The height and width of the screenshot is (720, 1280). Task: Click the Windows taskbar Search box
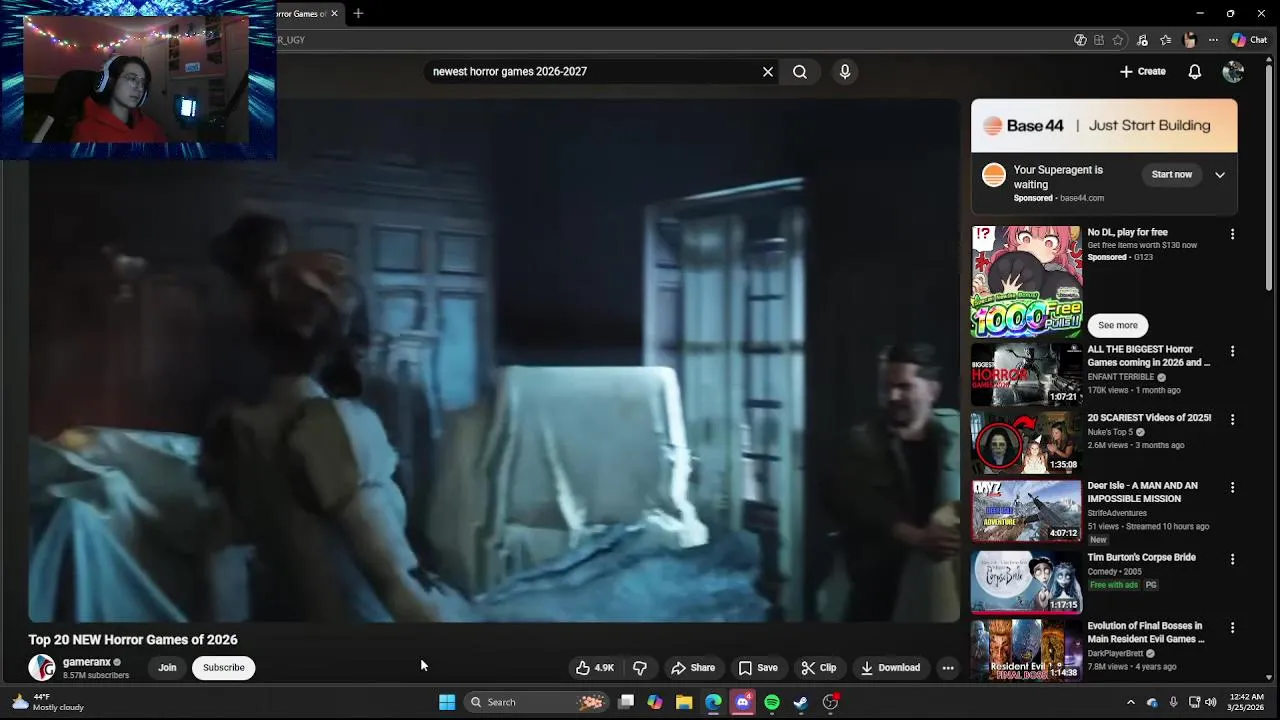[x=538, y=702]
